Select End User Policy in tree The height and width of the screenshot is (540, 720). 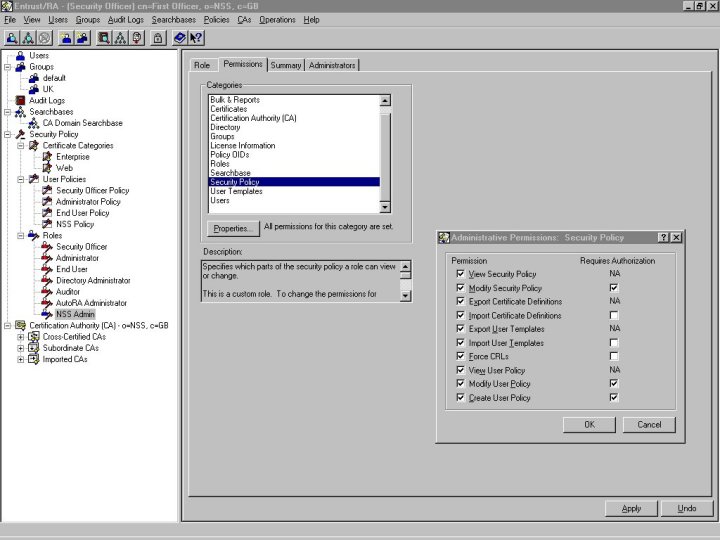pyautogui.click(x=83, y=213)
